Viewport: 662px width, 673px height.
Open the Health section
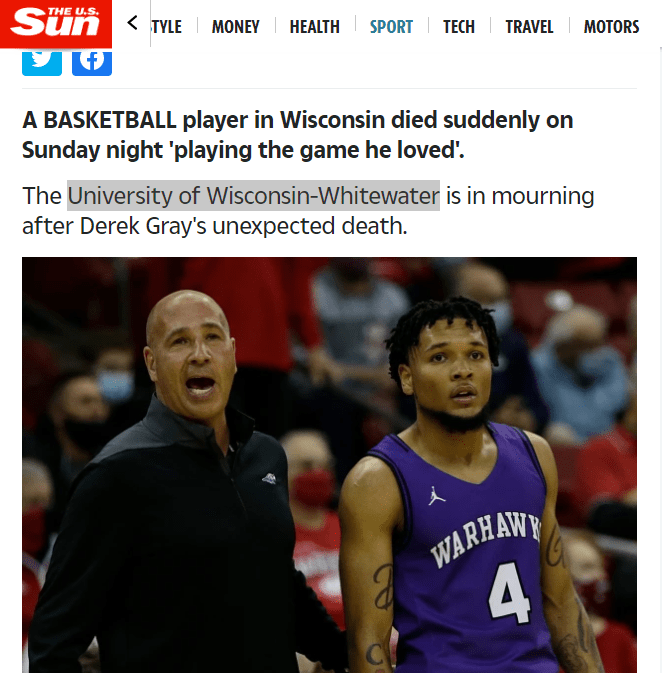point(315,27)
